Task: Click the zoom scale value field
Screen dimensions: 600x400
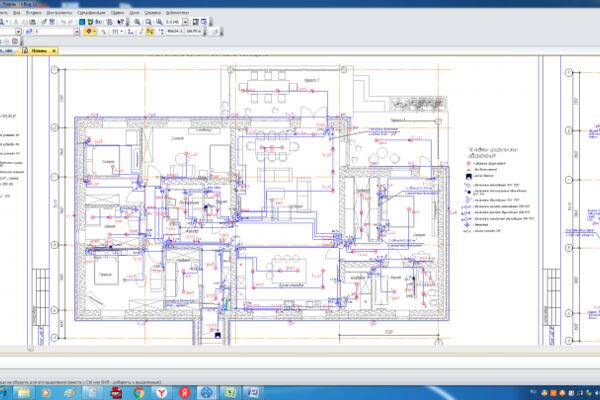Action: tap(173, 22)
